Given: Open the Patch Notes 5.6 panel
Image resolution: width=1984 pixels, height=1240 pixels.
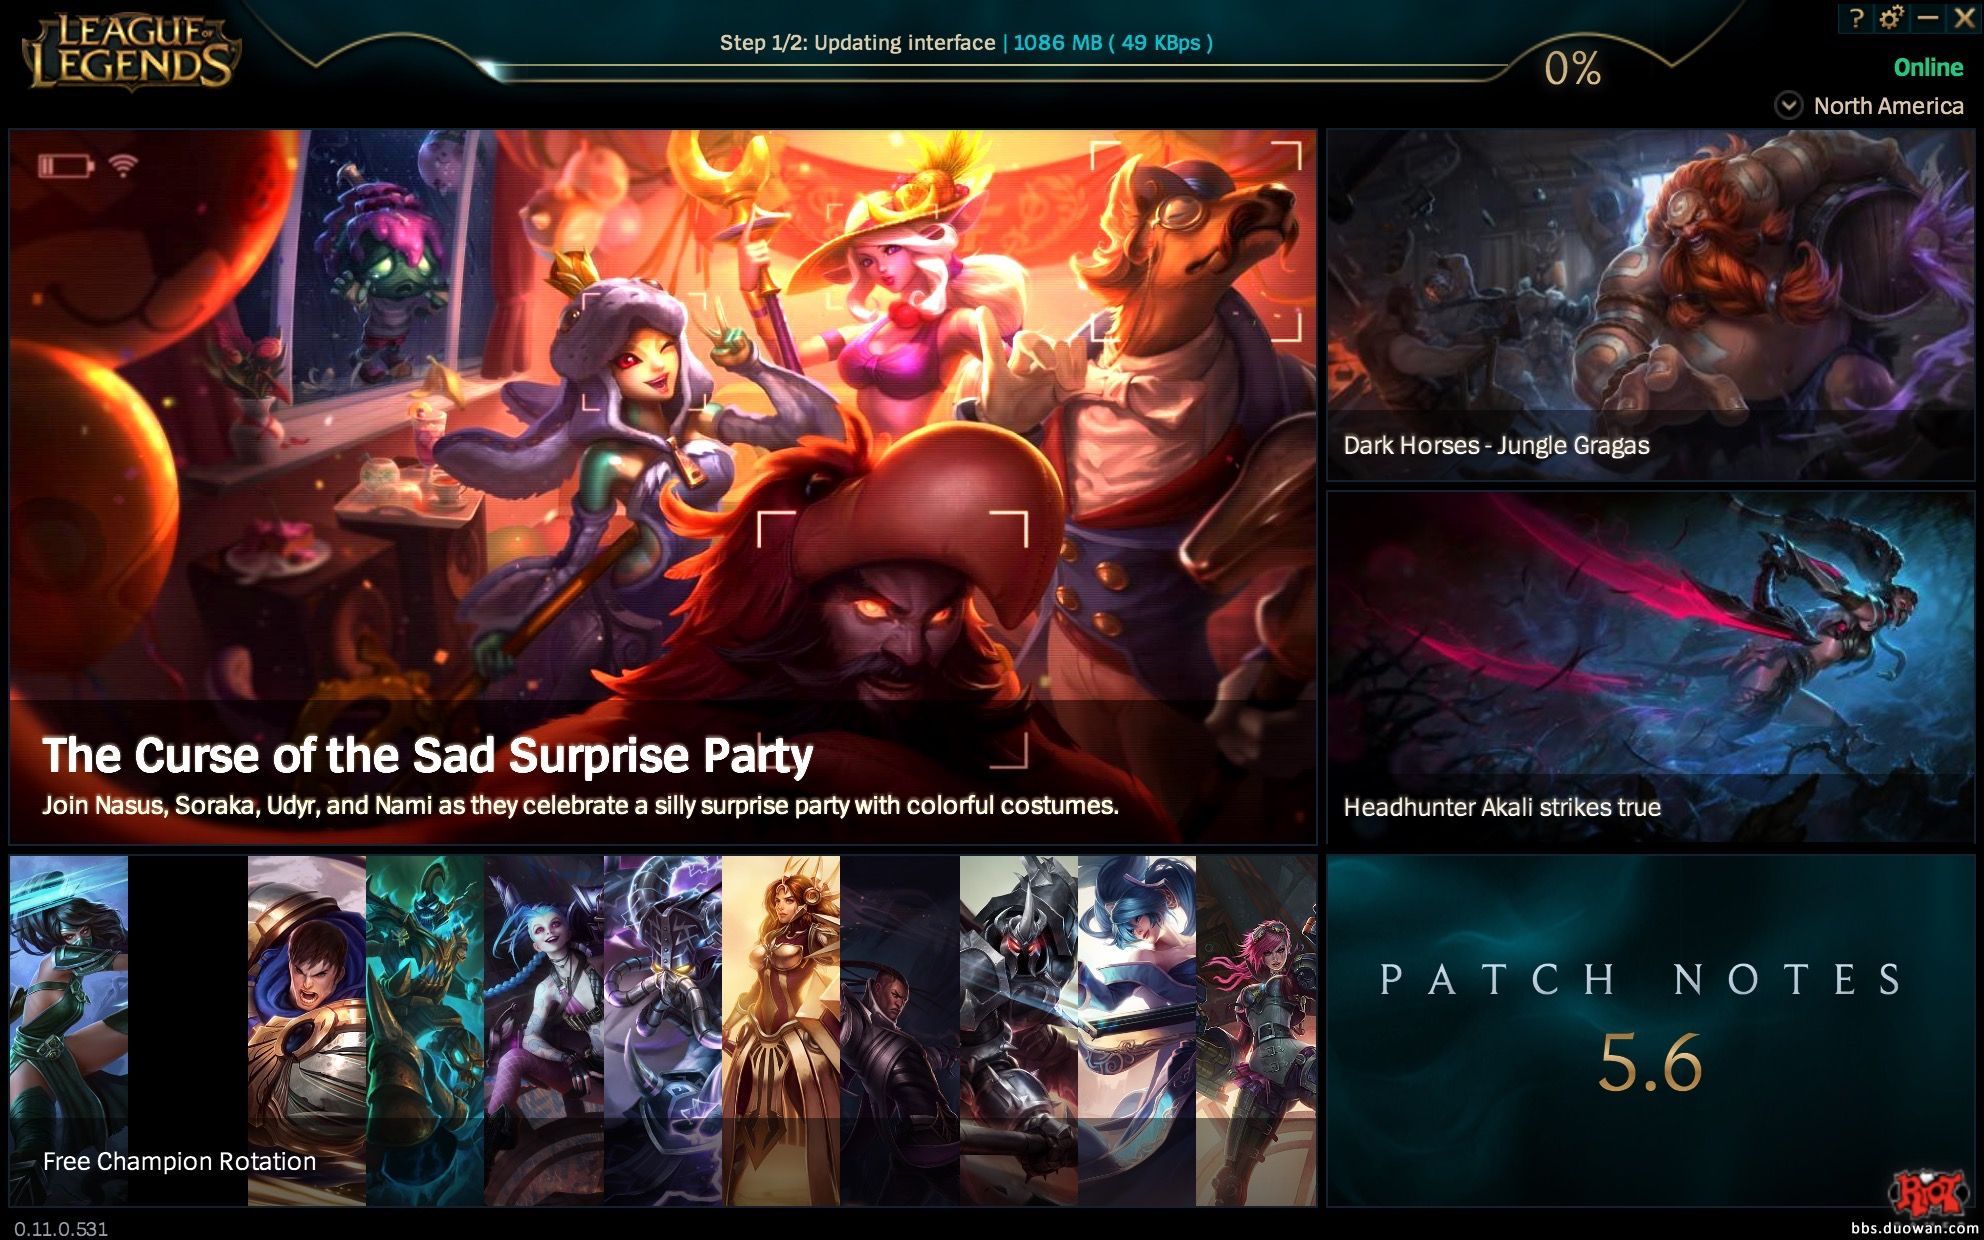Looking at the screenshot, I should (x=1651, y=1030).
